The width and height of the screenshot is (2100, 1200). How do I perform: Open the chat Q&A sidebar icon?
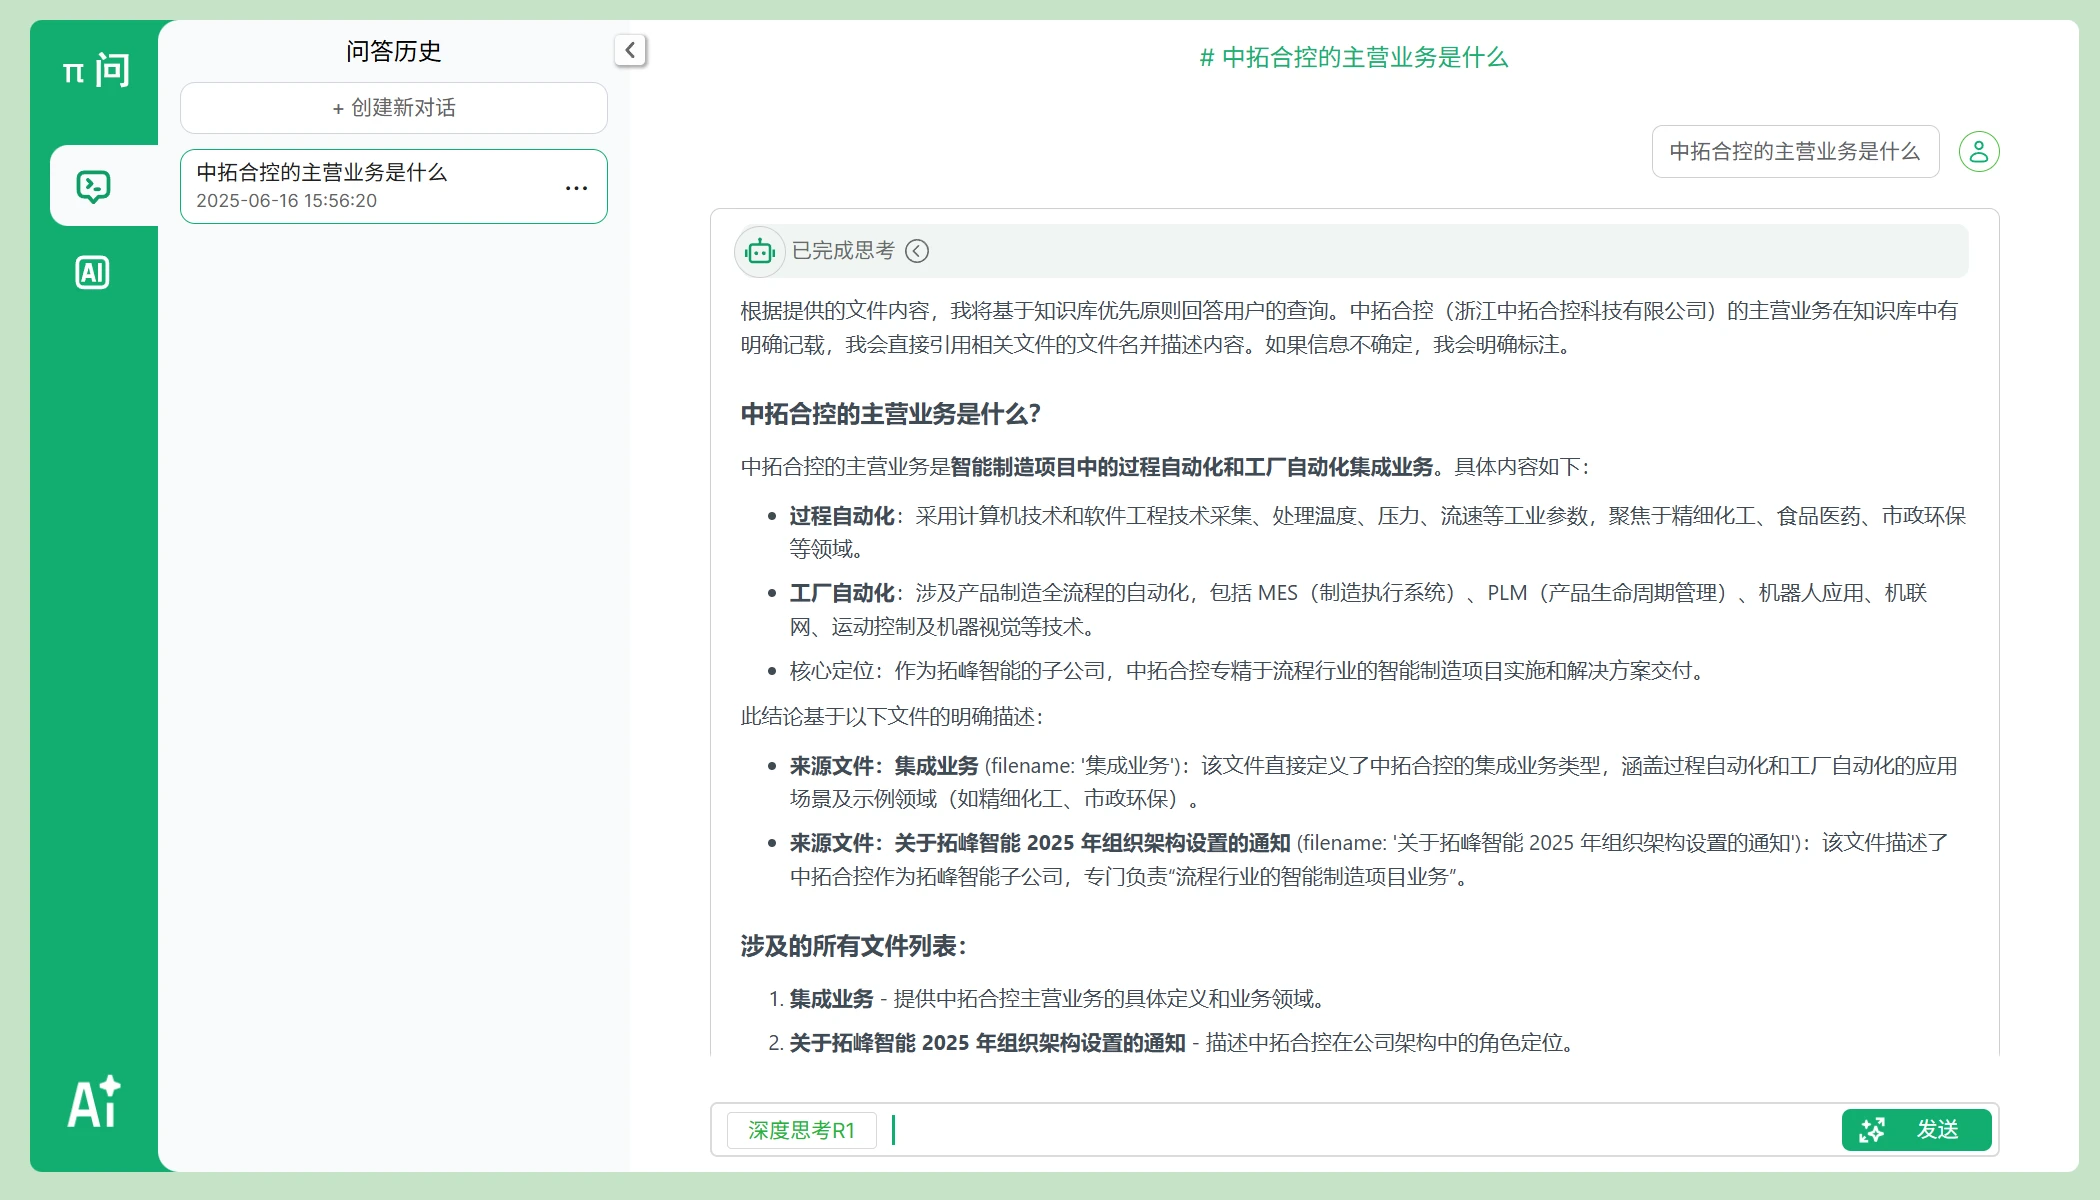93,186
